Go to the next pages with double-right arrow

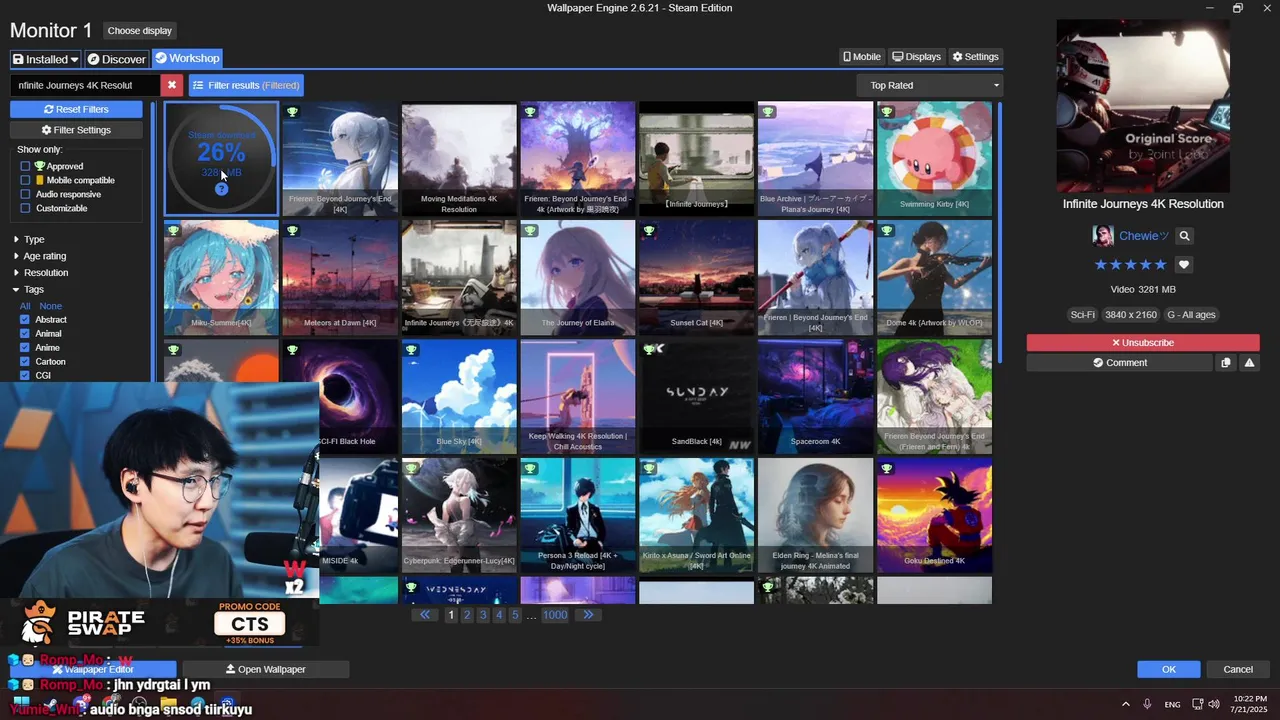coord(588,615)
